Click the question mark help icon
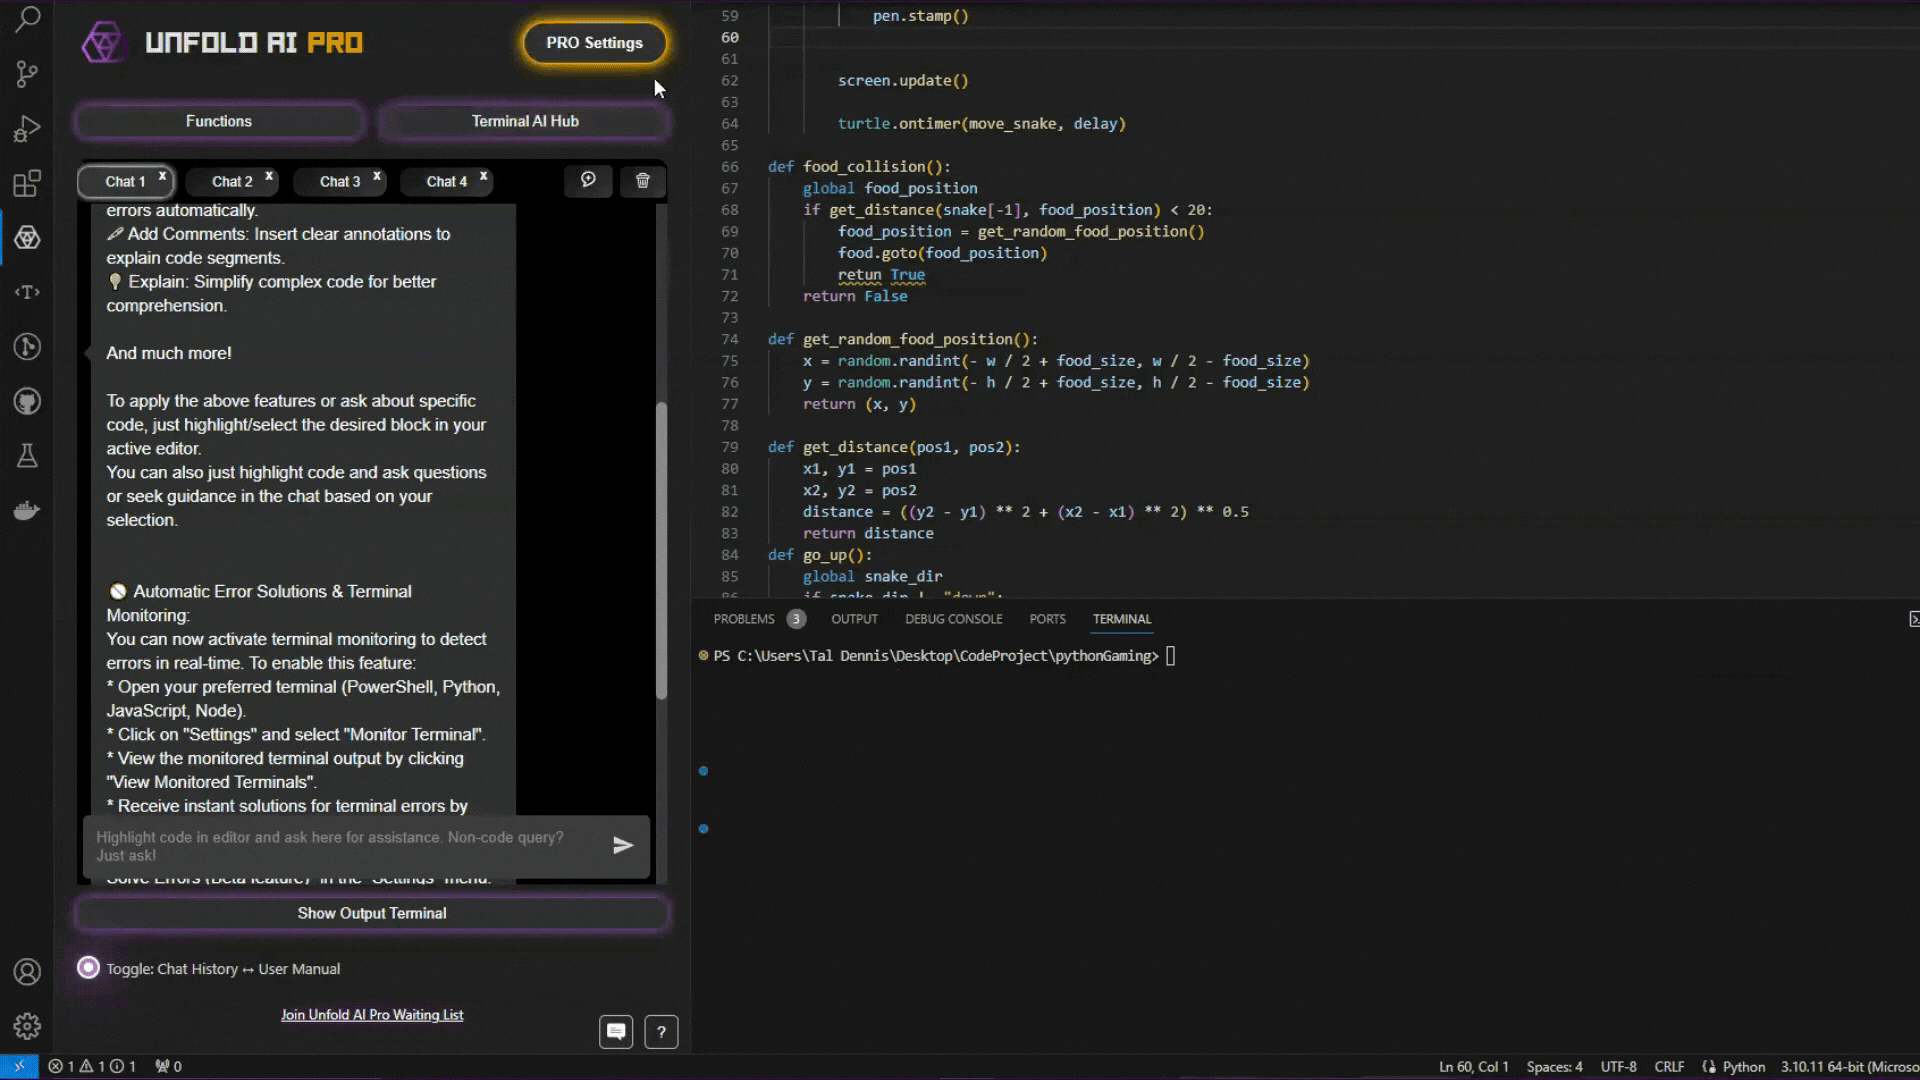The height and width of the screenshot is (1080, 1920). pyautogui.click(x=661, y=1032)
